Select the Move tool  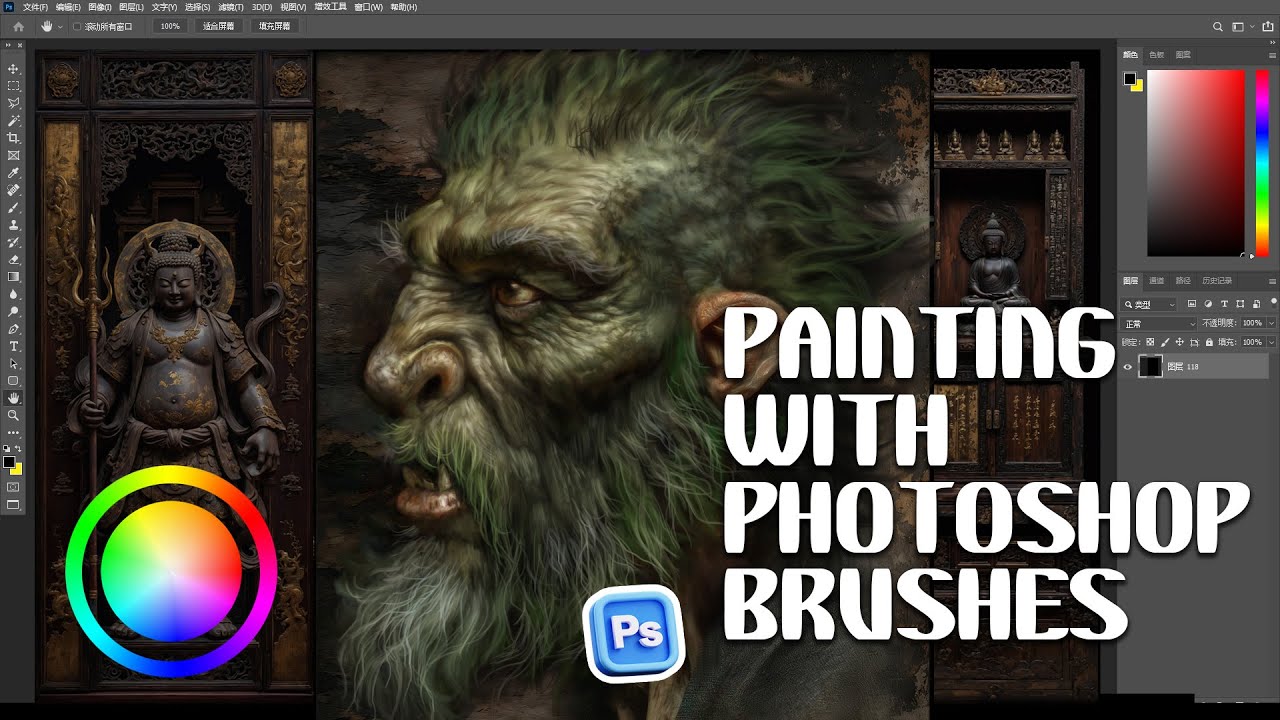click(x=13, y=69)
